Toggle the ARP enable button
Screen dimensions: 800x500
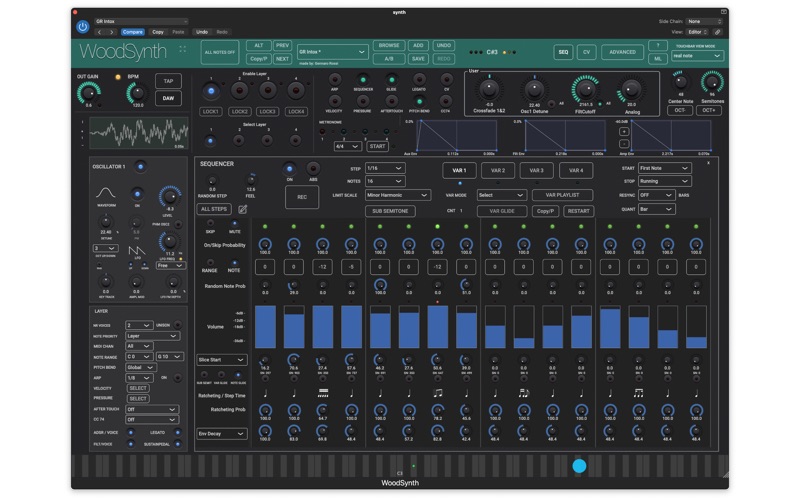[335, 80]
